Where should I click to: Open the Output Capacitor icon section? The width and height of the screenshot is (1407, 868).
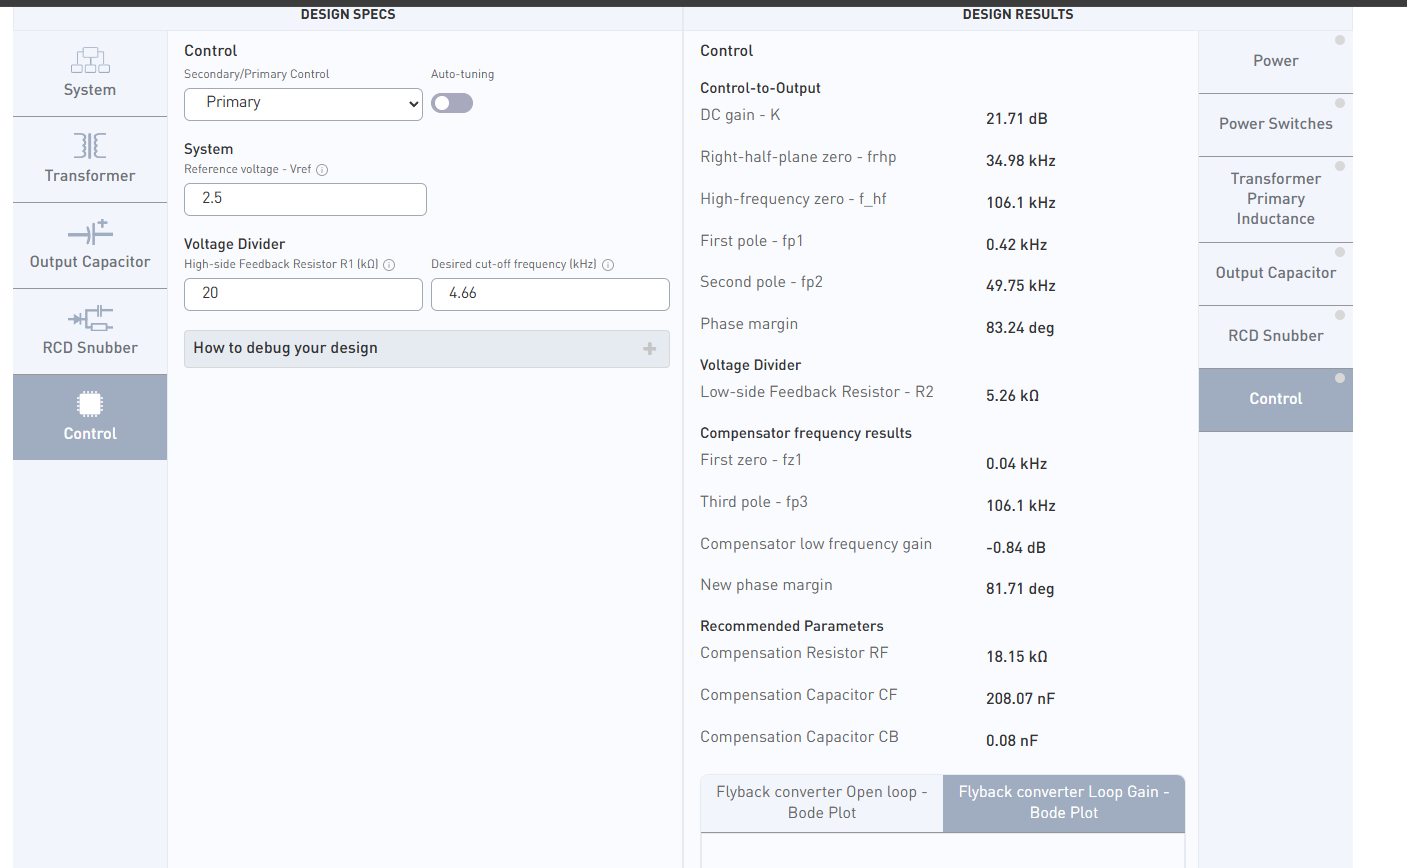tap(90, 233)
